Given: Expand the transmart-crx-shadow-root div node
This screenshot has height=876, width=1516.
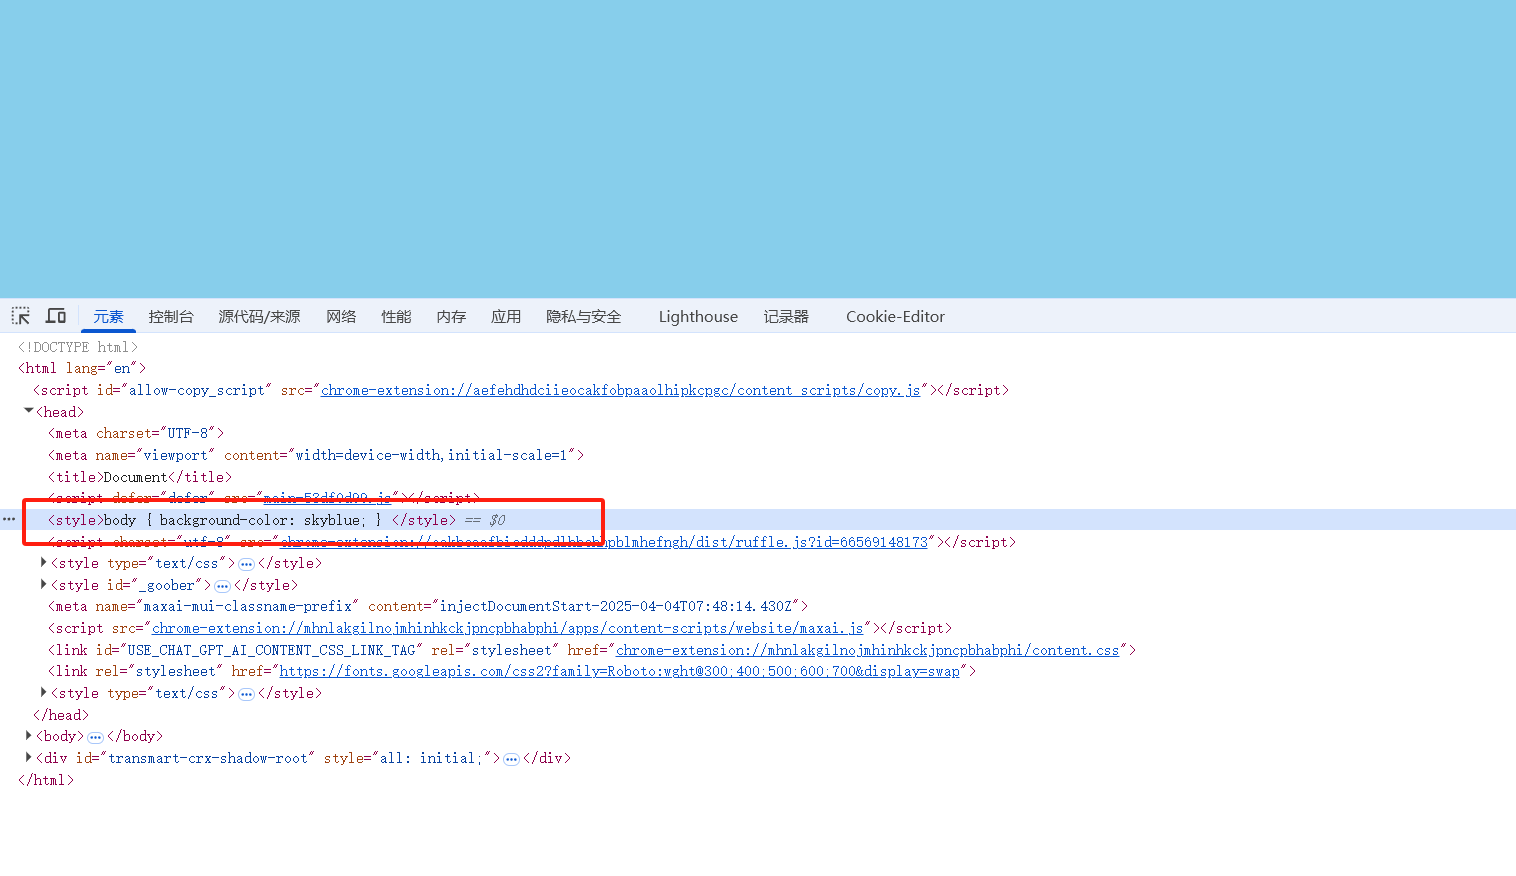Looking at the screenshot, I should click(29, 758).
